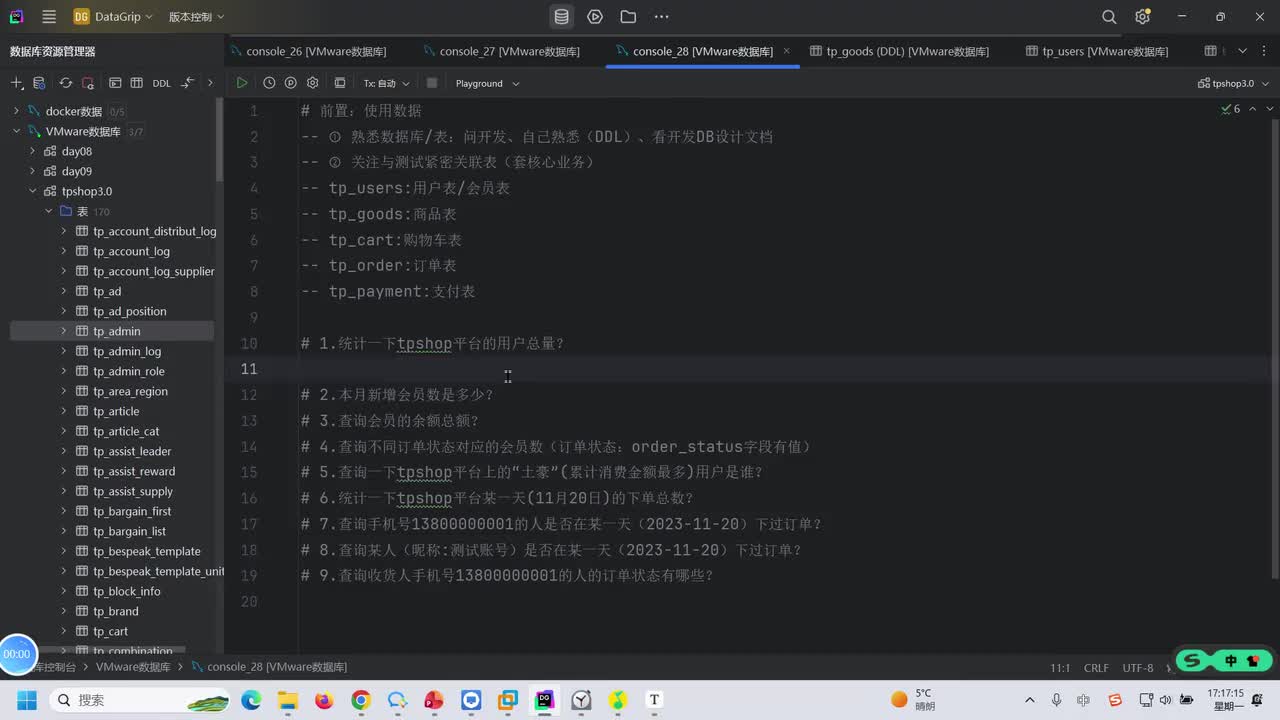
Task: Click the services play-circle icon in title bar
Action: [x=595, y=17]
